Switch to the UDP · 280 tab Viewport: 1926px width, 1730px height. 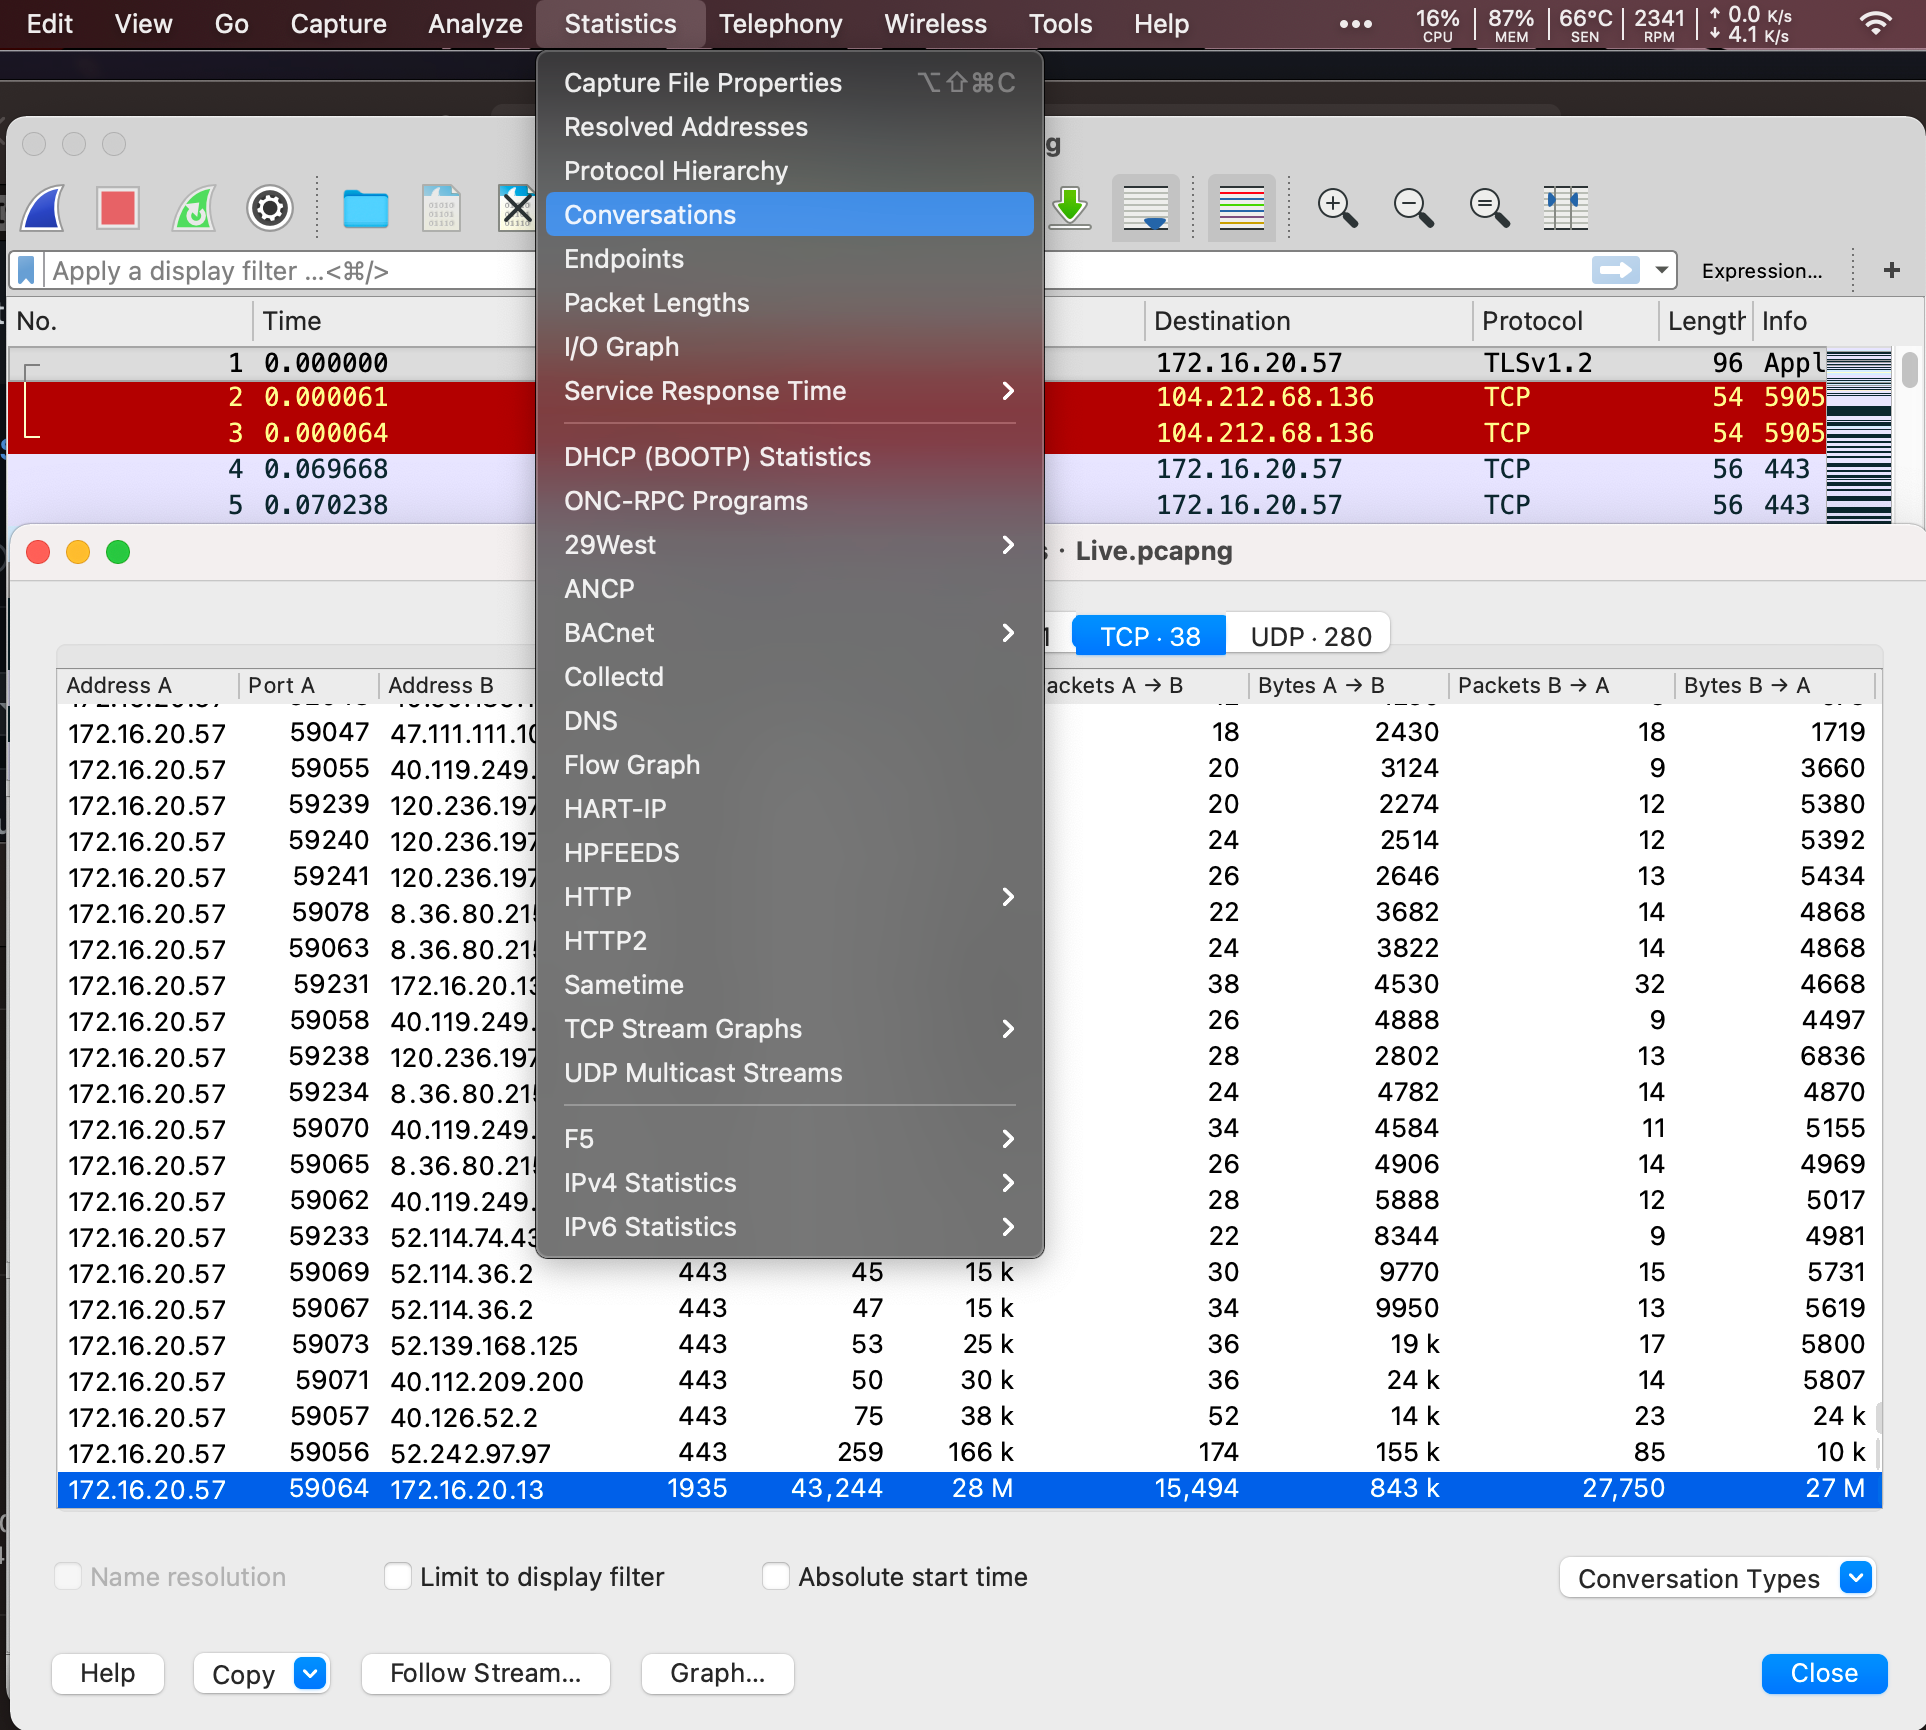point(1310,637)
